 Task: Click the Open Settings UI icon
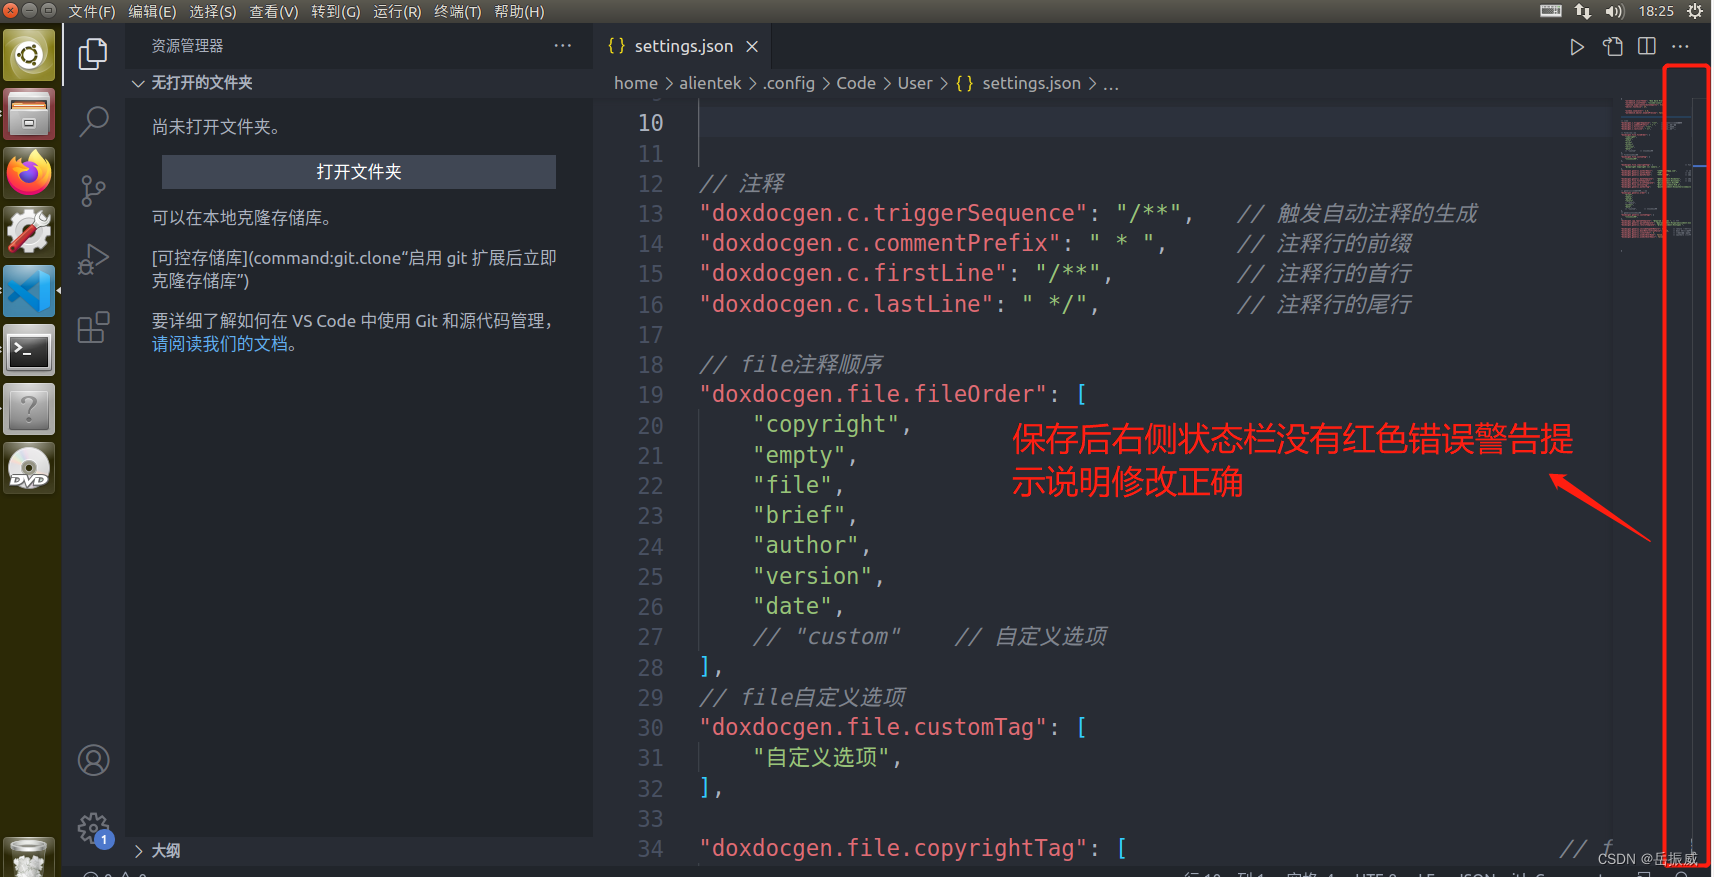[1612, 47]
